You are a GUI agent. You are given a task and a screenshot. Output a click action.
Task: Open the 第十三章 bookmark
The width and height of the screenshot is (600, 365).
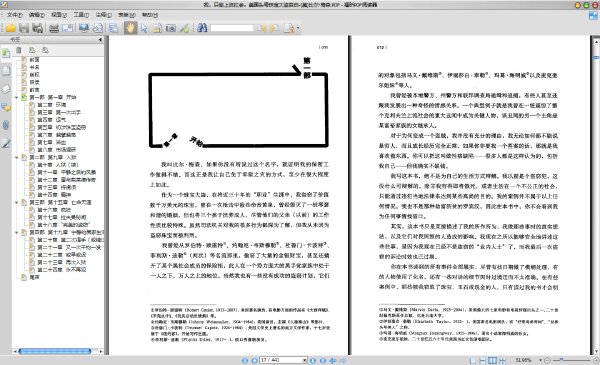(x=57, y=187)
